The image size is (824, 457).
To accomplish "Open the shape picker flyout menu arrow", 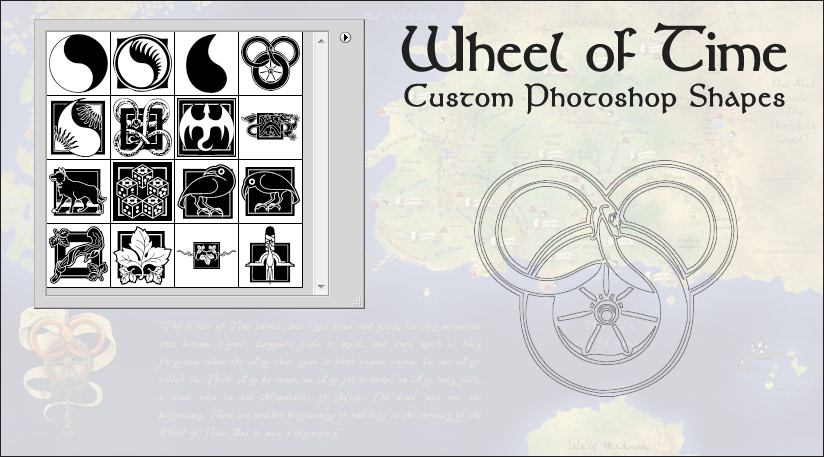I will [345, 37].
